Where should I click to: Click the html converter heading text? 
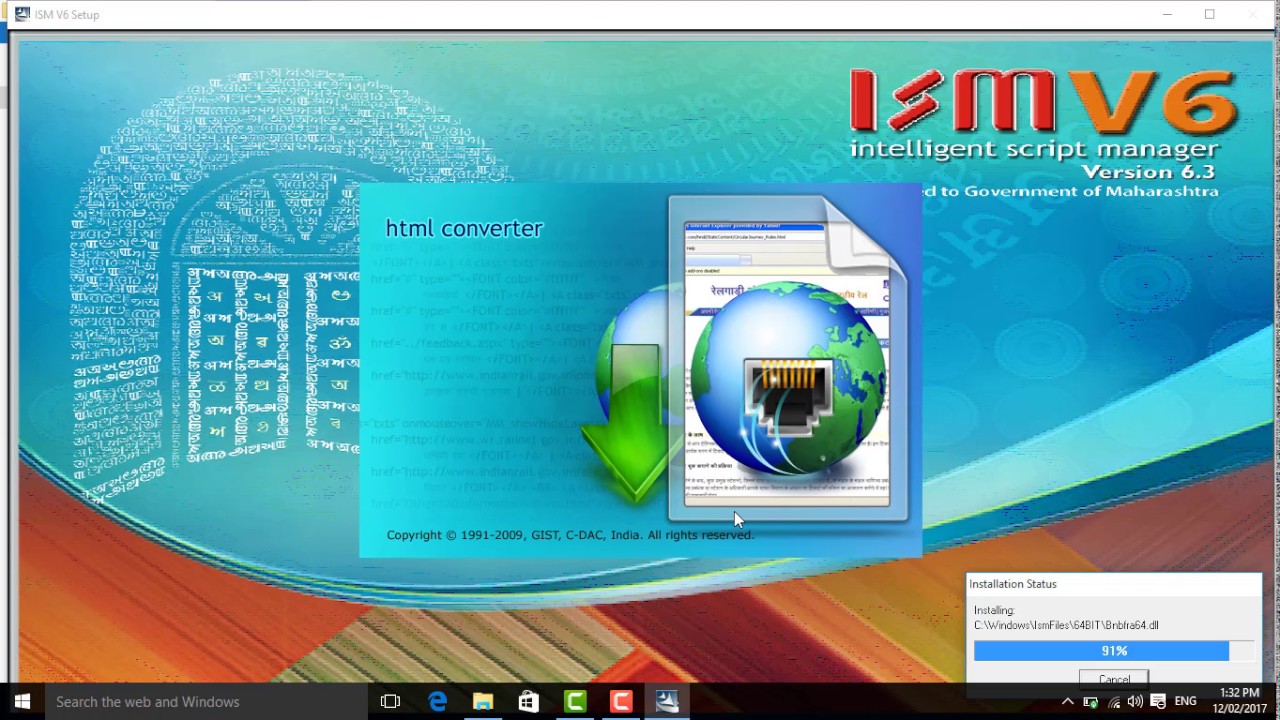(x=464, y=228)
